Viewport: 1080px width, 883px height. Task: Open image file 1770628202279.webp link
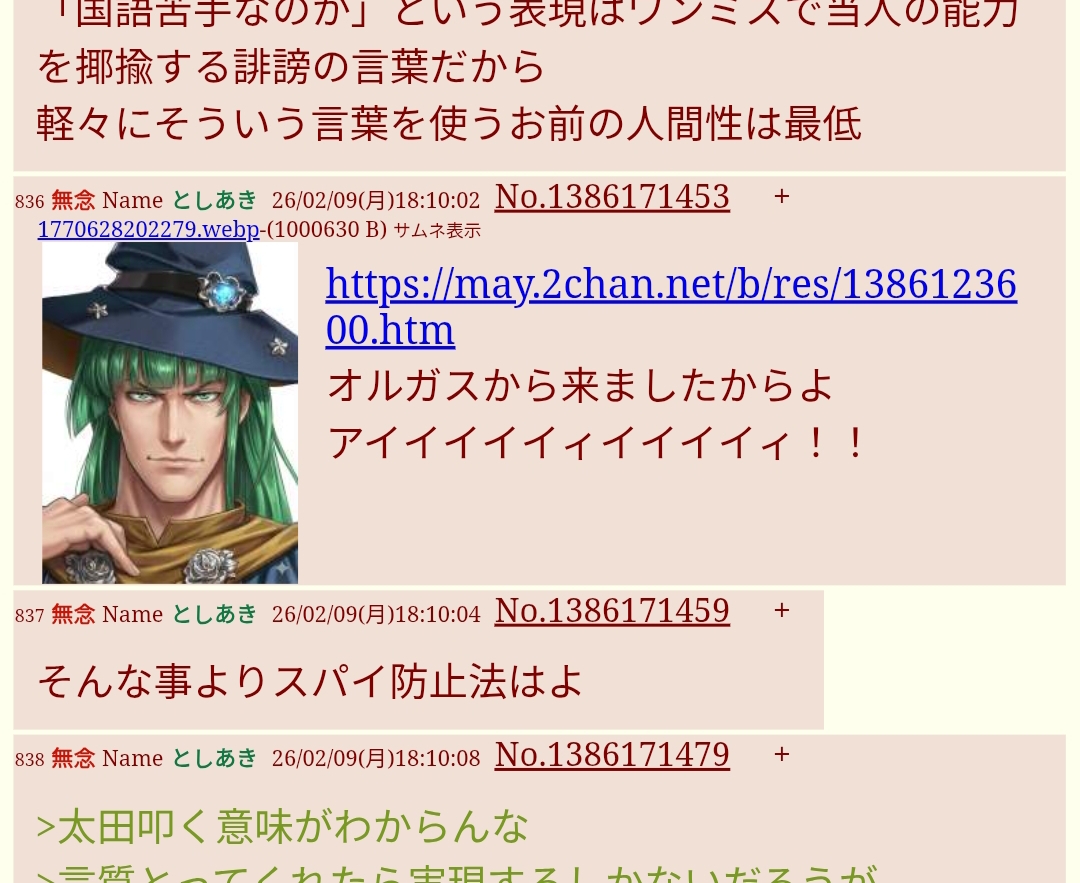click(148, 229)
